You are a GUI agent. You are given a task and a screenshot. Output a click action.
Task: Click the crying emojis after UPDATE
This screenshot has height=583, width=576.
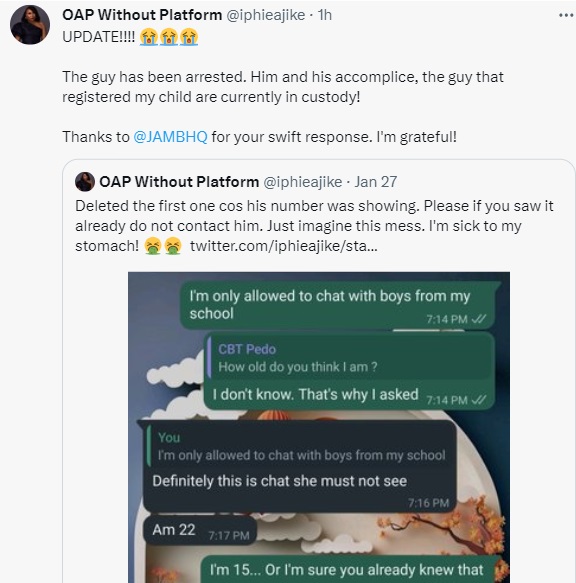(x=169, y=37)
